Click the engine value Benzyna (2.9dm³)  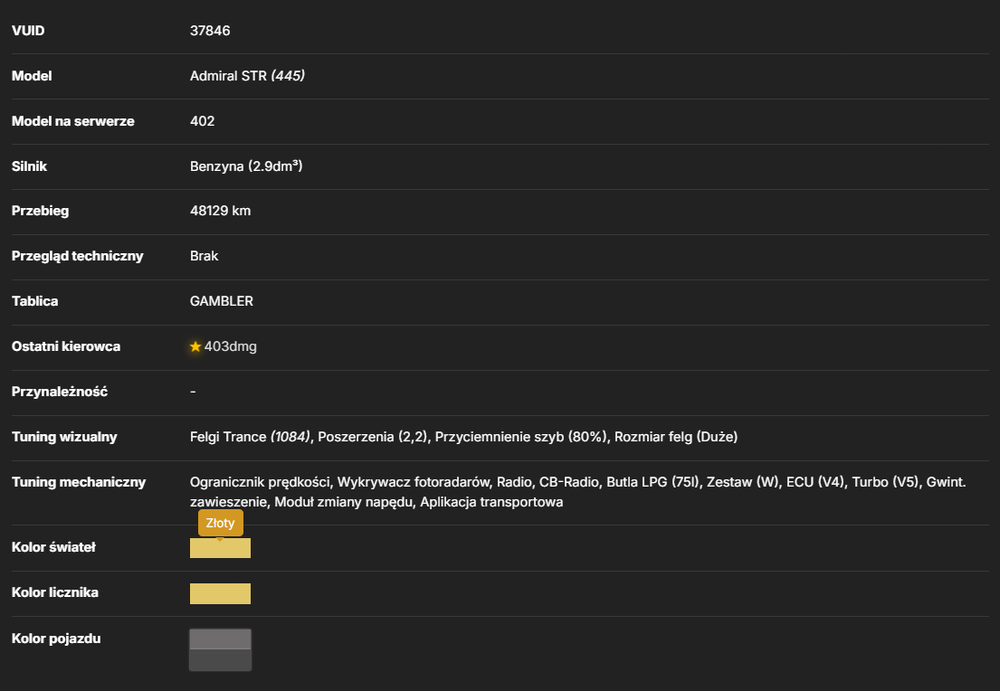pyautogui.click(x=246, y=167)
